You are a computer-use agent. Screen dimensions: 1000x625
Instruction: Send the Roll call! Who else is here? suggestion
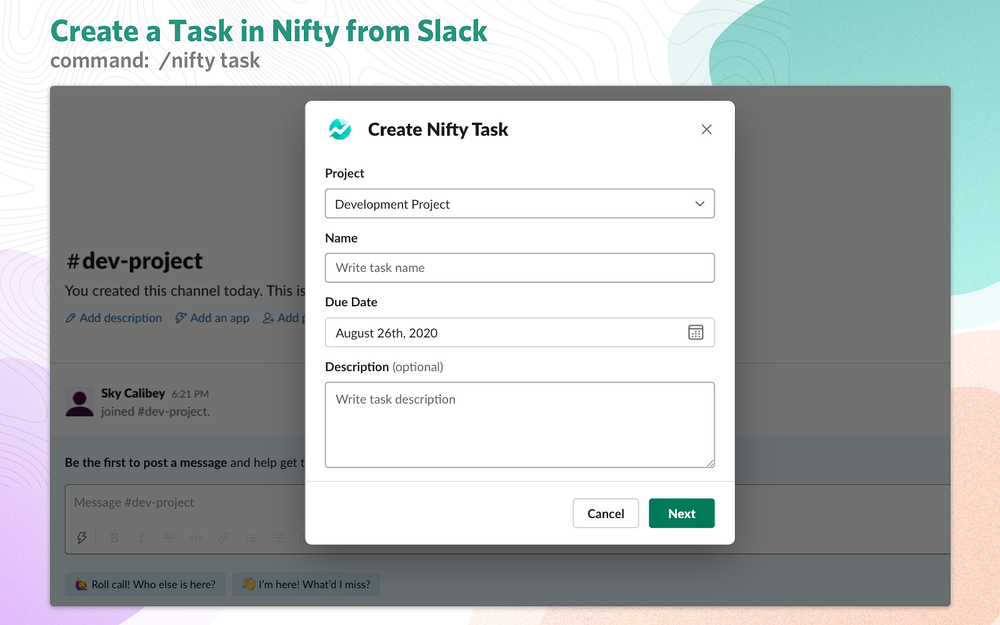click(x=145, y=584)
